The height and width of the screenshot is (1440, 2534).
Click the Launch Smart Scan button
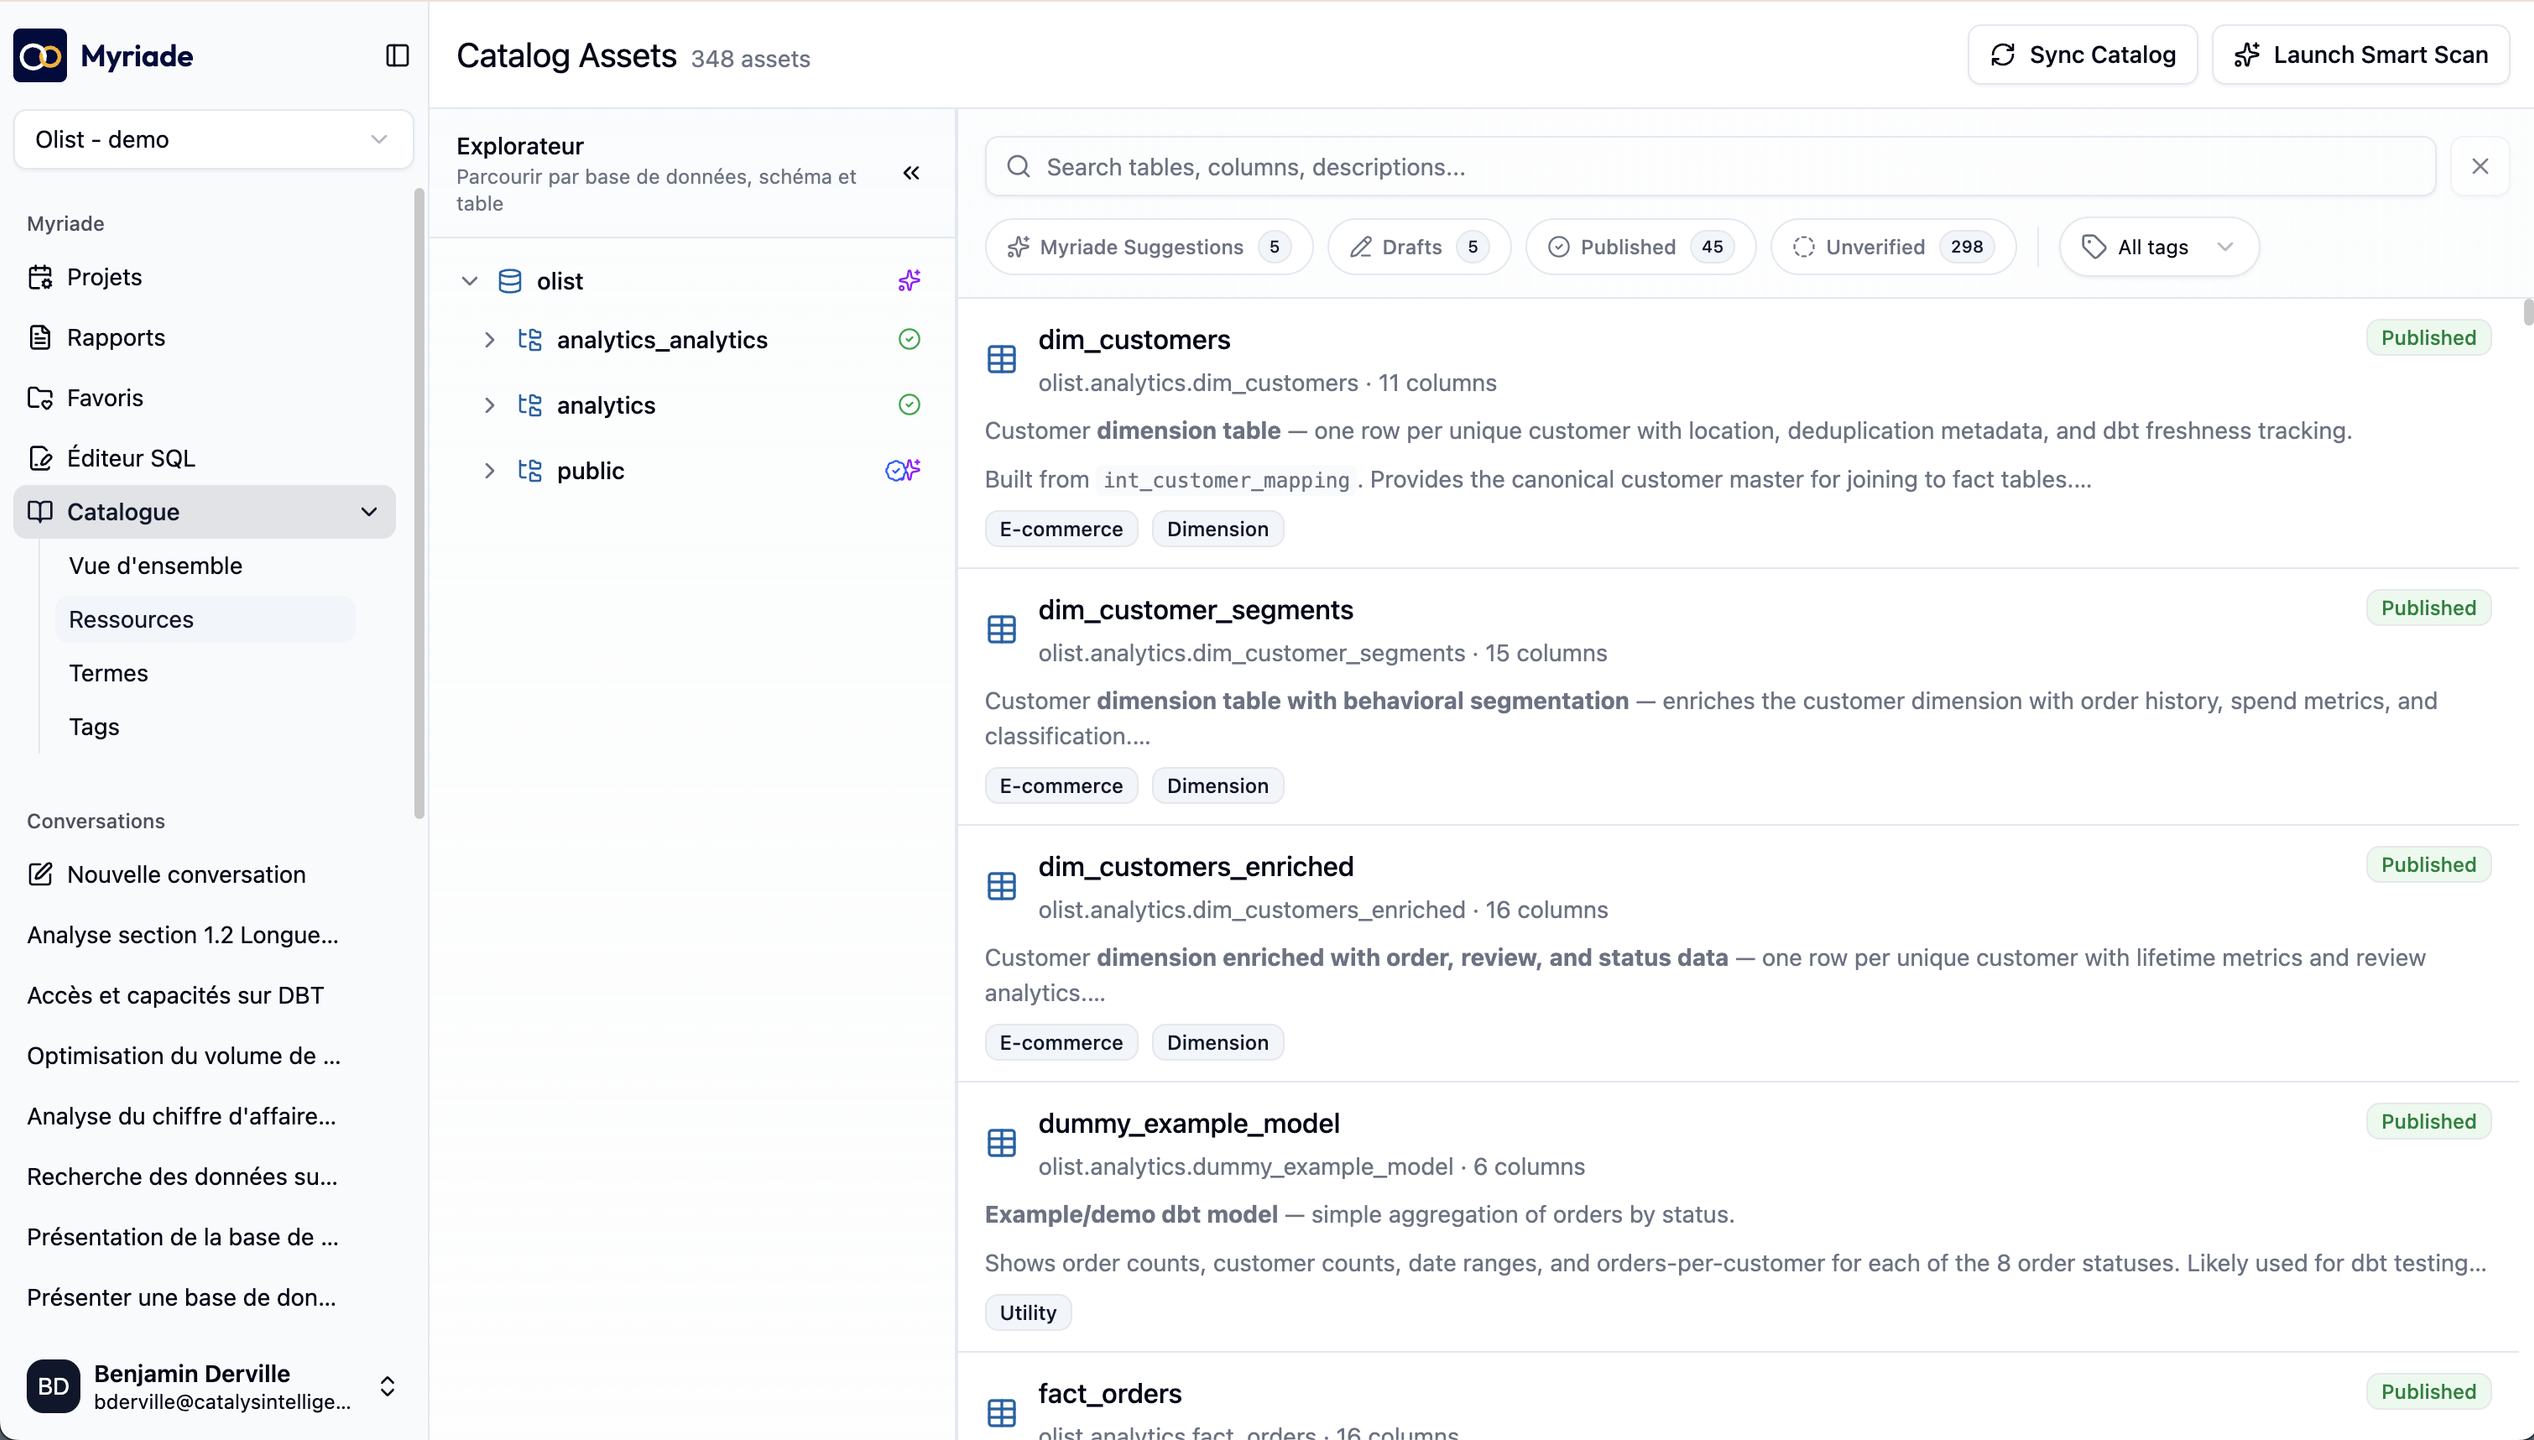(x=2360, y=55)
